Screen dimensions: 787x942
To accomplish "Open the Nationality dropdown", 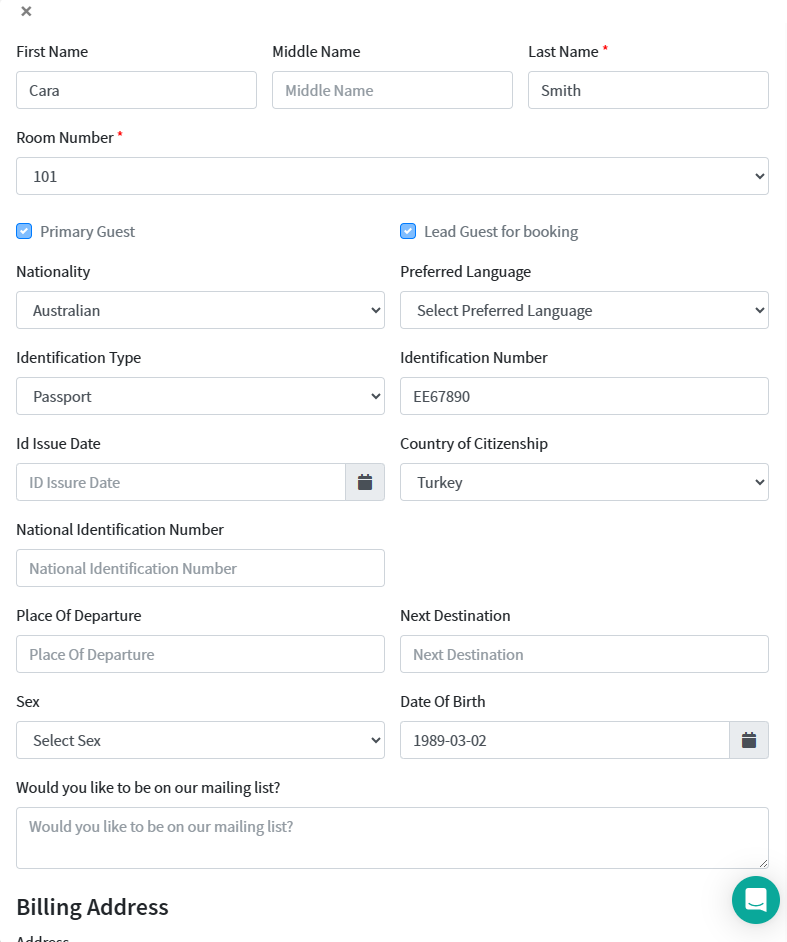I will (x=200, y=310).
